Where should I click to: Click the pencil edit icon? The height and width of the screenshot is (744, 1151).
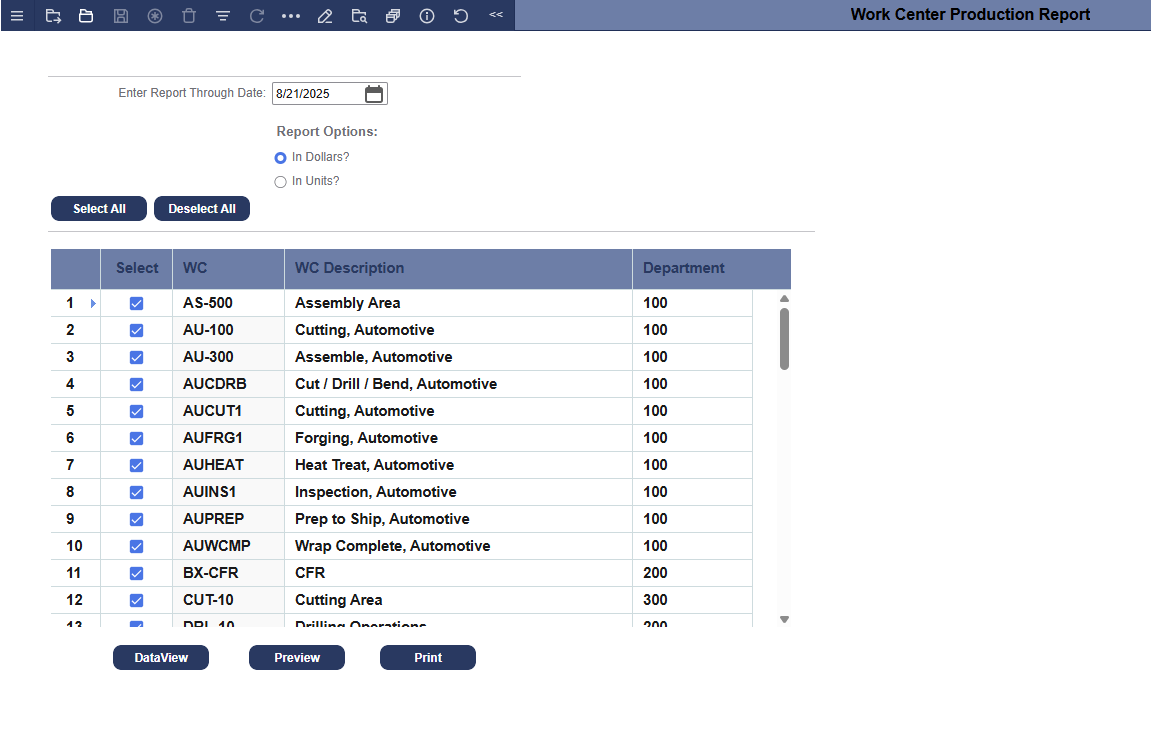324,16
